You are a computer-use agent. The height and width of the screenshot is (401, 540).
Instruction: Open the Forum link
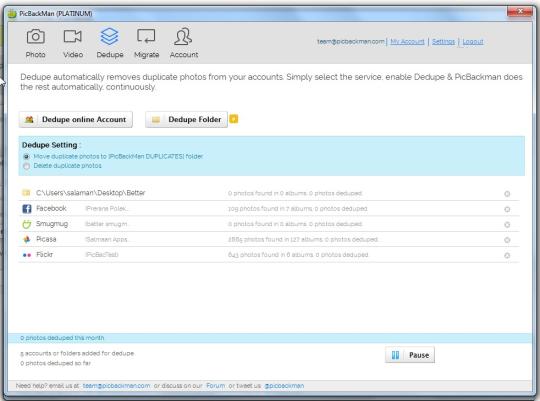pyautogui.click(x=216, y=385)
